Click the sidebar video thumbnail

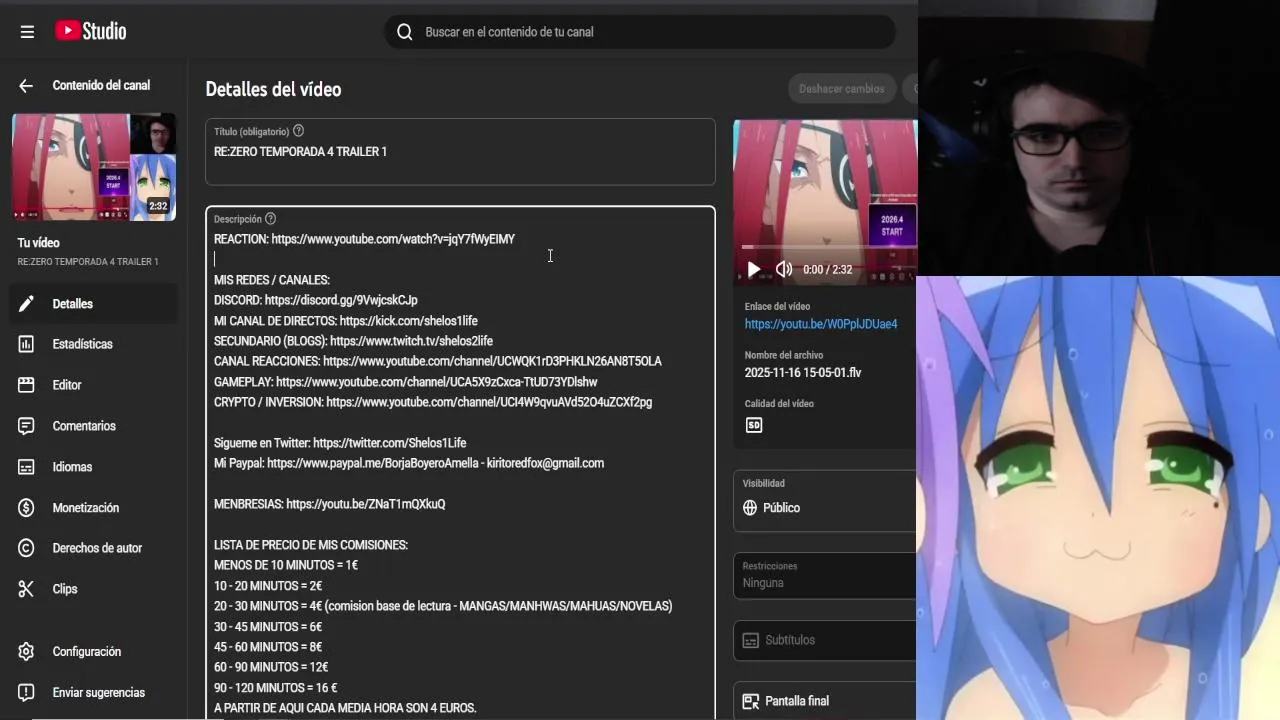click(x=94, y=167)
